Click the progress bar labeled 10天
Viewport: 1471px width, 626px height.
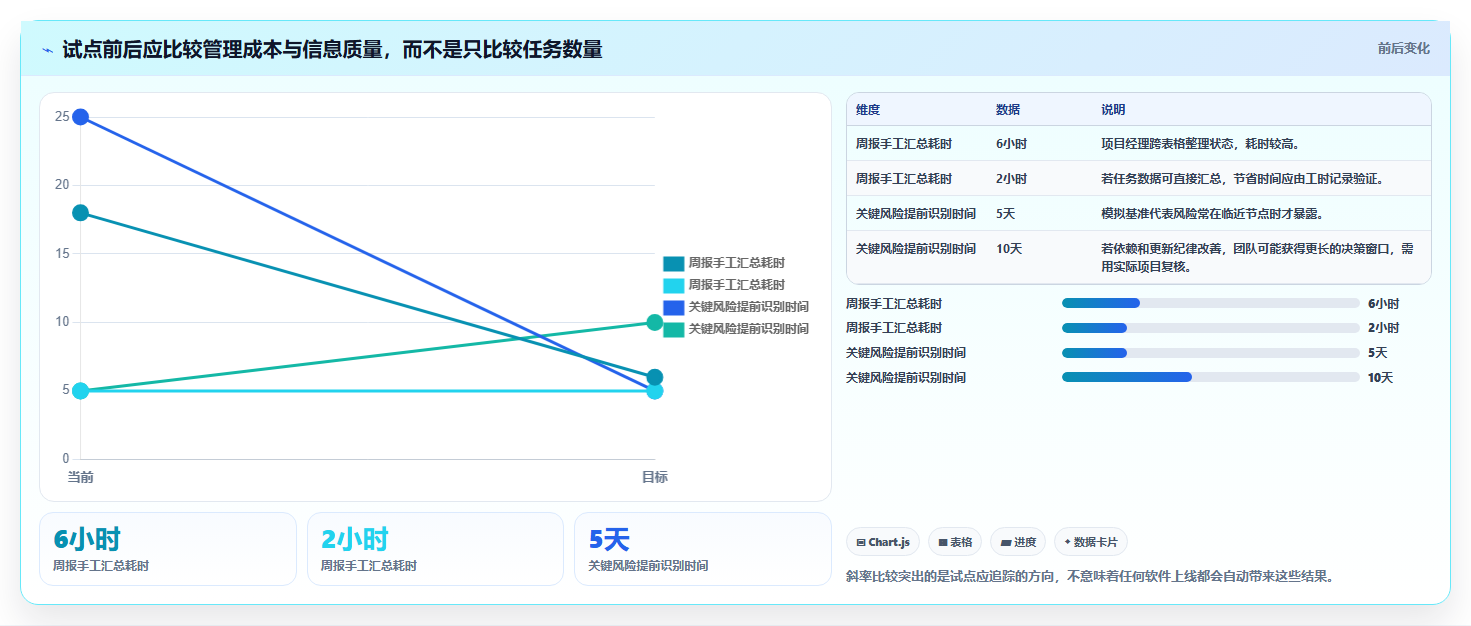(1211, 378)
